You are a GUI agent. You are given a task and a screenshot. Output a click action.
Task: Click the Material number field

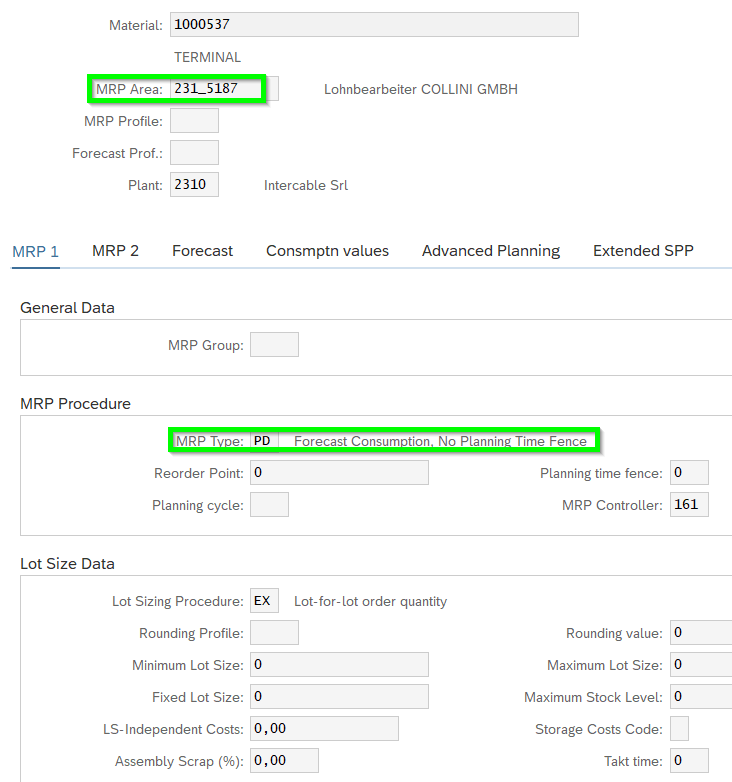374,25
